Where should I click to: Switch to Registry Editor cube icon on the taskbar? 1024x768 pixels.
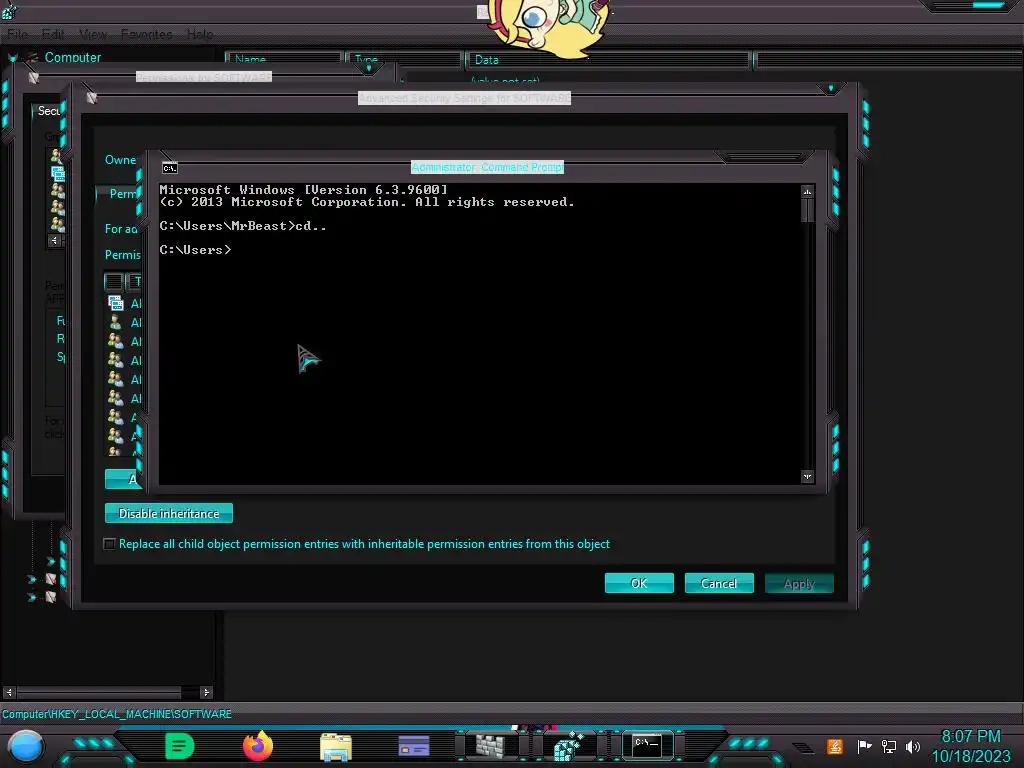(x=568, y=746)
